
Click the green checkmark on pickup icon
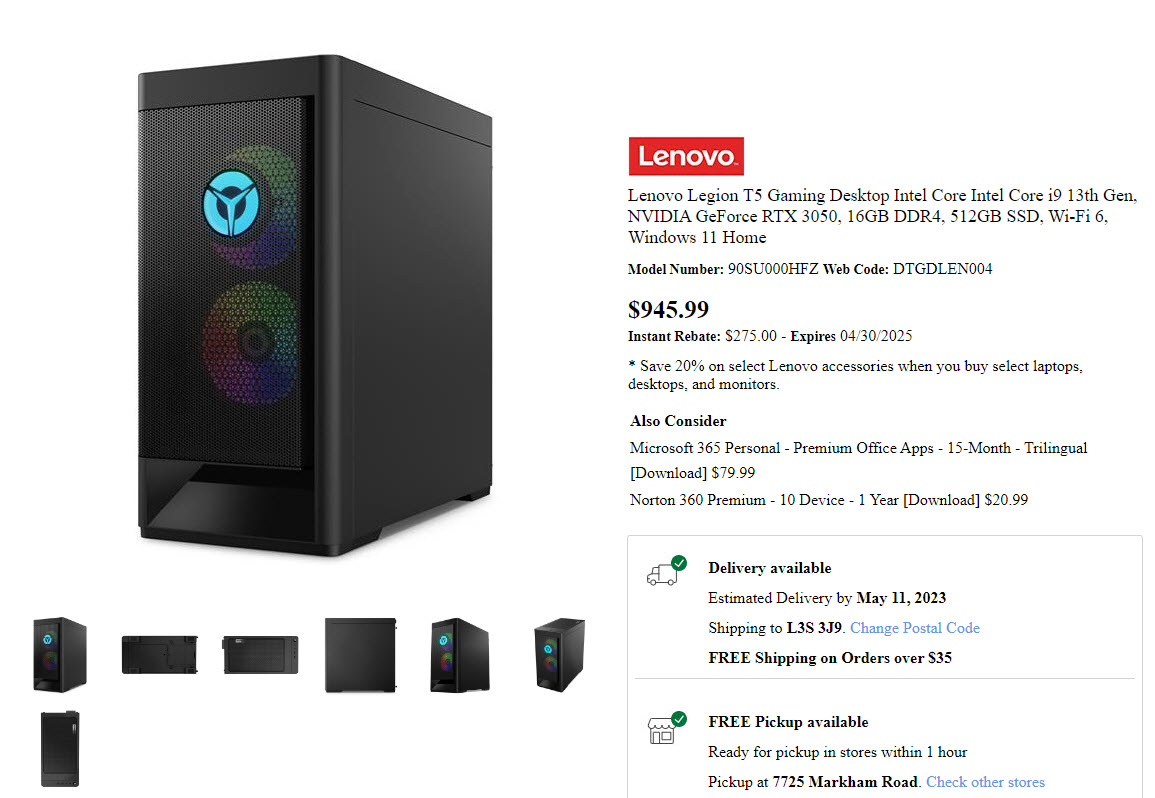coord(679,718)
